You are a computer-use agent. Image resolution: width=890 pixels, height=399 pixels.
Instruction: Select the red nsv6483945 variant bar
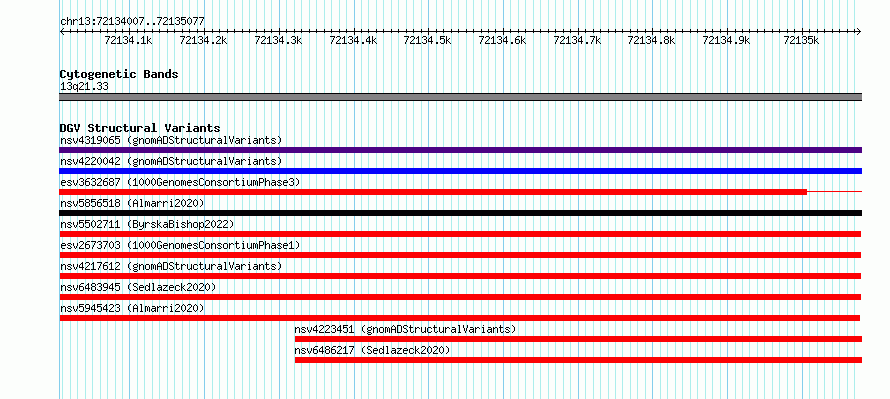click(460, 297)
